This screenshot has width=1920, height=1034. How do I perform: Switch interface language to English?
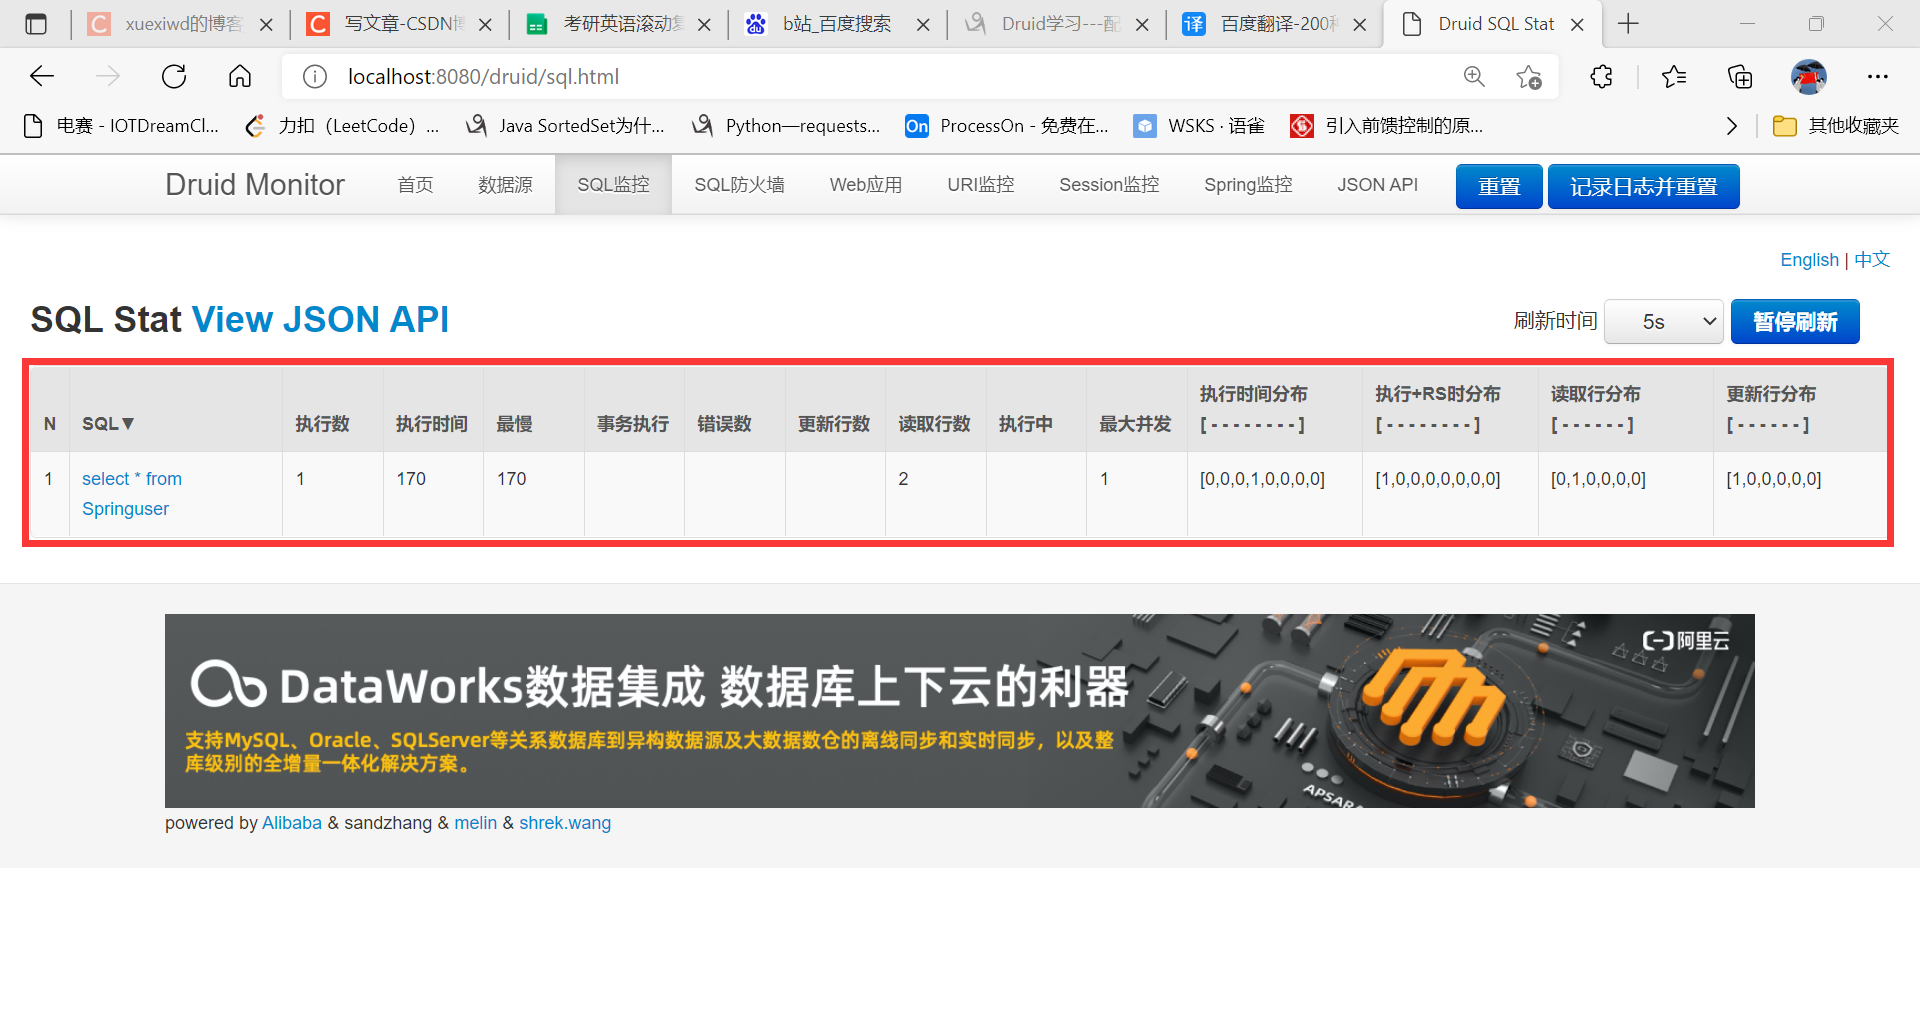tap(1809, 259)
